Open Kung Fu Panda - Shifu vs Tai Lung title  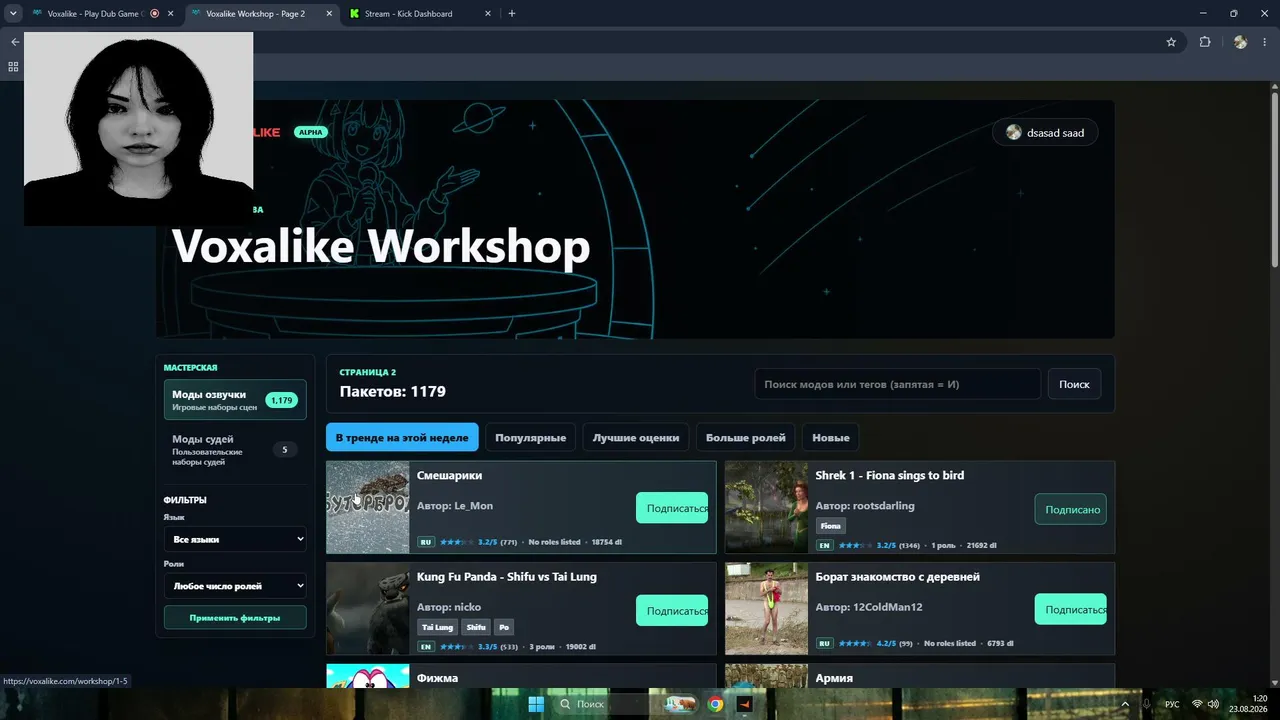point(507,577)
